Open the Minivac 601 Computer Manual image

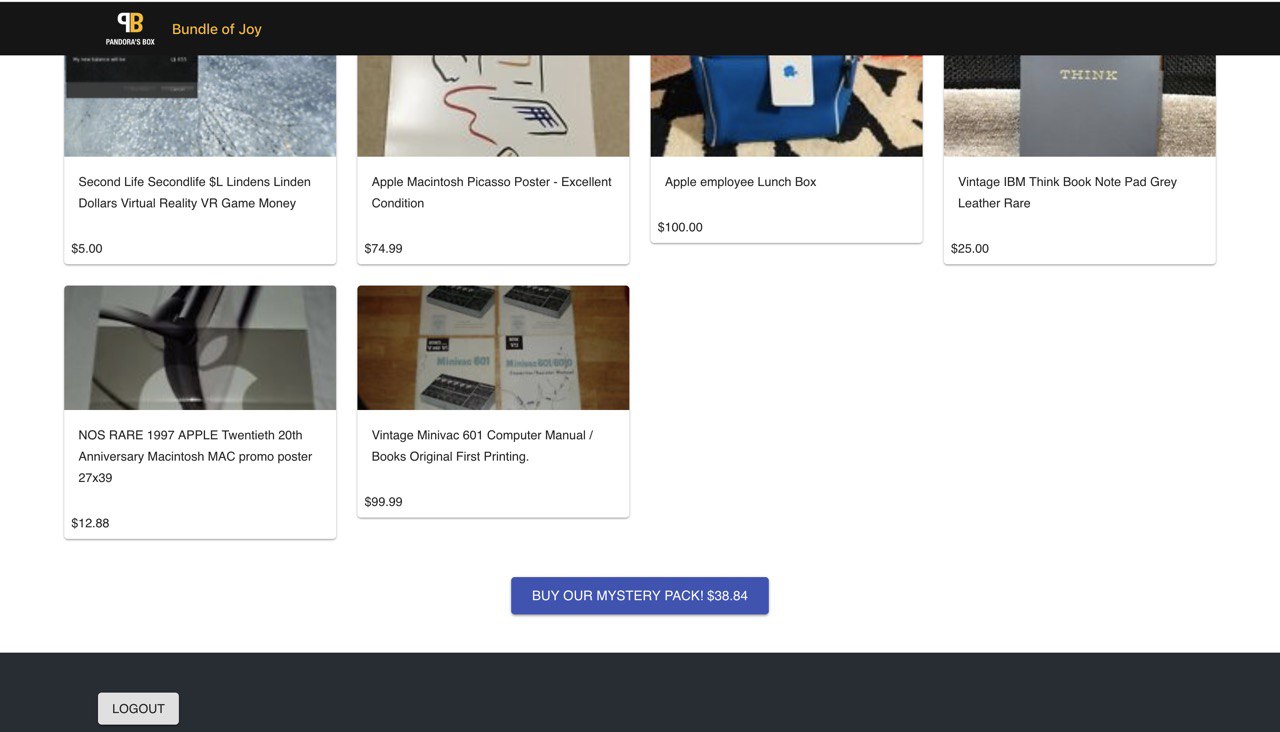point(493,348)
